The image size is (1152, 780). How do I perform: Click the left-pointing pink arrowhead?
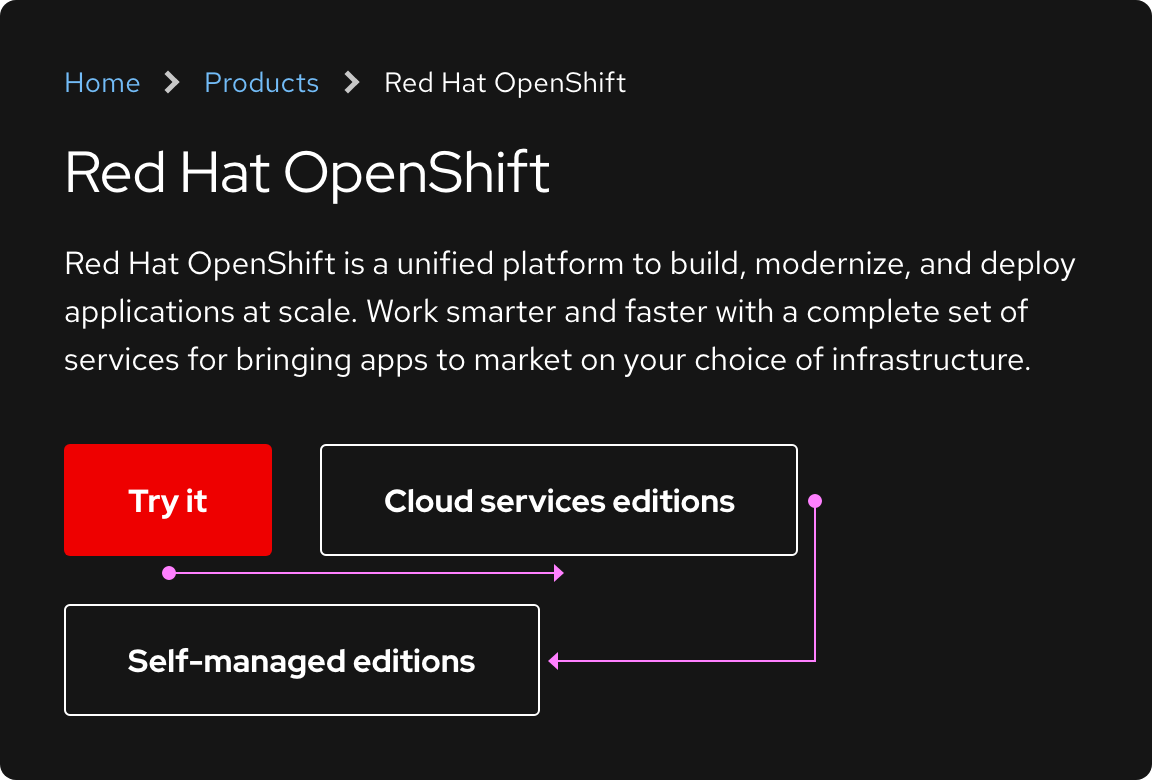pos(554,661)
